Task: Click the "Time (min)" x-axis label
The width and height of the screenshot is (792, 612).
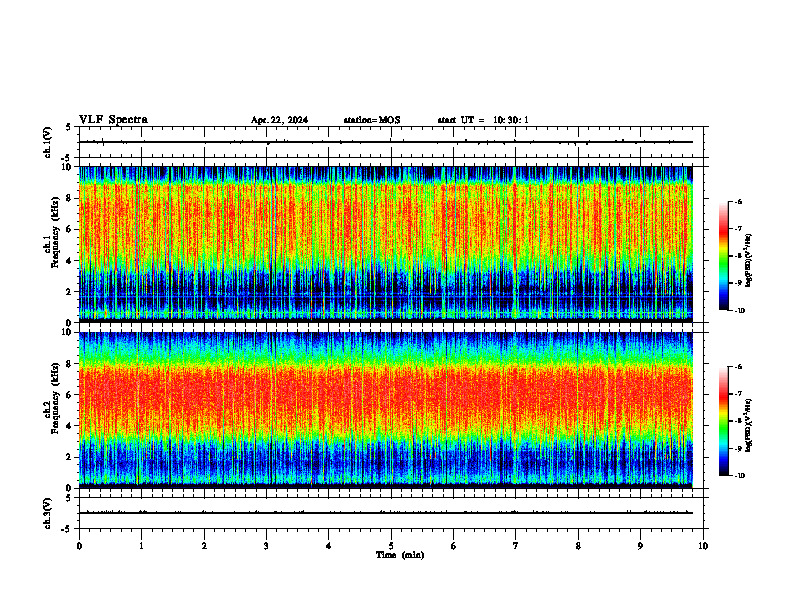Action: pyautogui.click(x=400, y=555)
